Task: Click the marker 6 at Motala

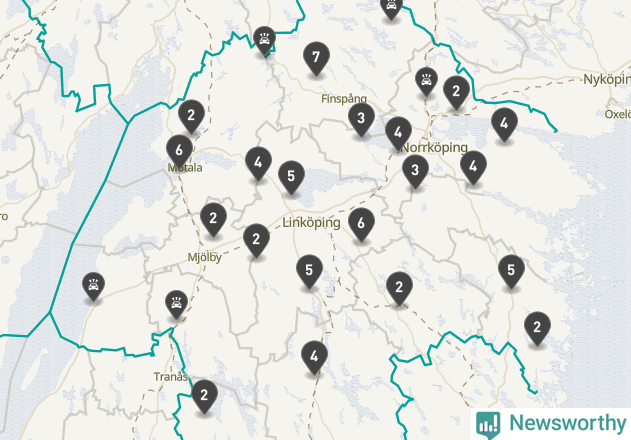Action: click(x=179, y=152)
